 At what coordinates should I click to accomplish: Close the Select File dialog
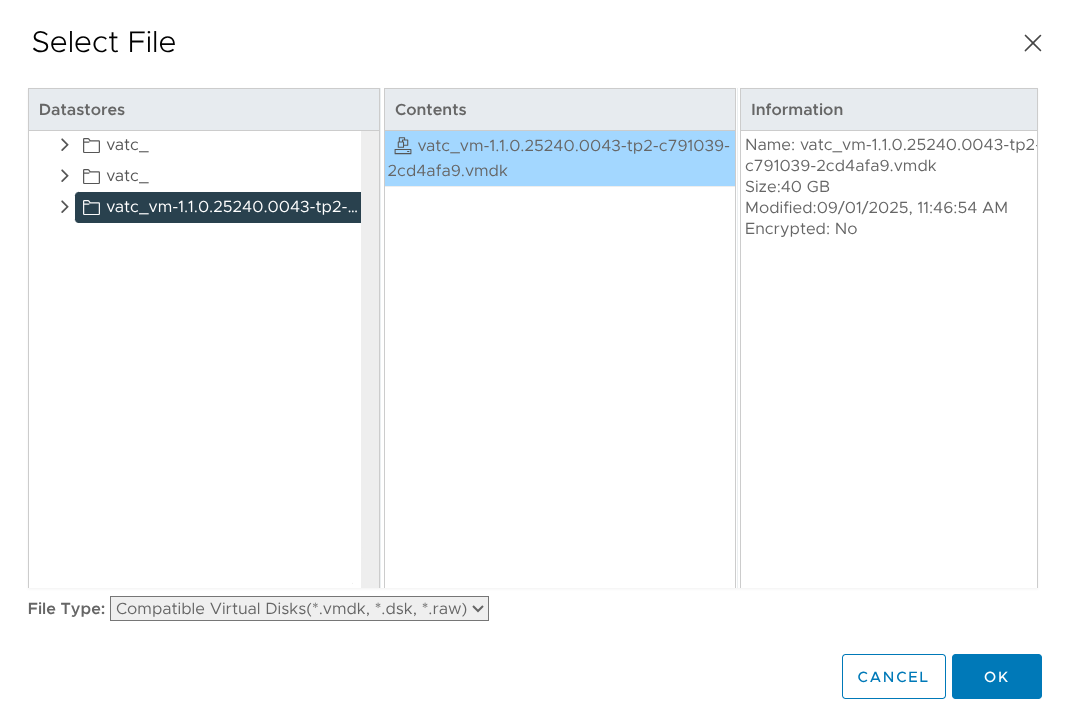1032,43
